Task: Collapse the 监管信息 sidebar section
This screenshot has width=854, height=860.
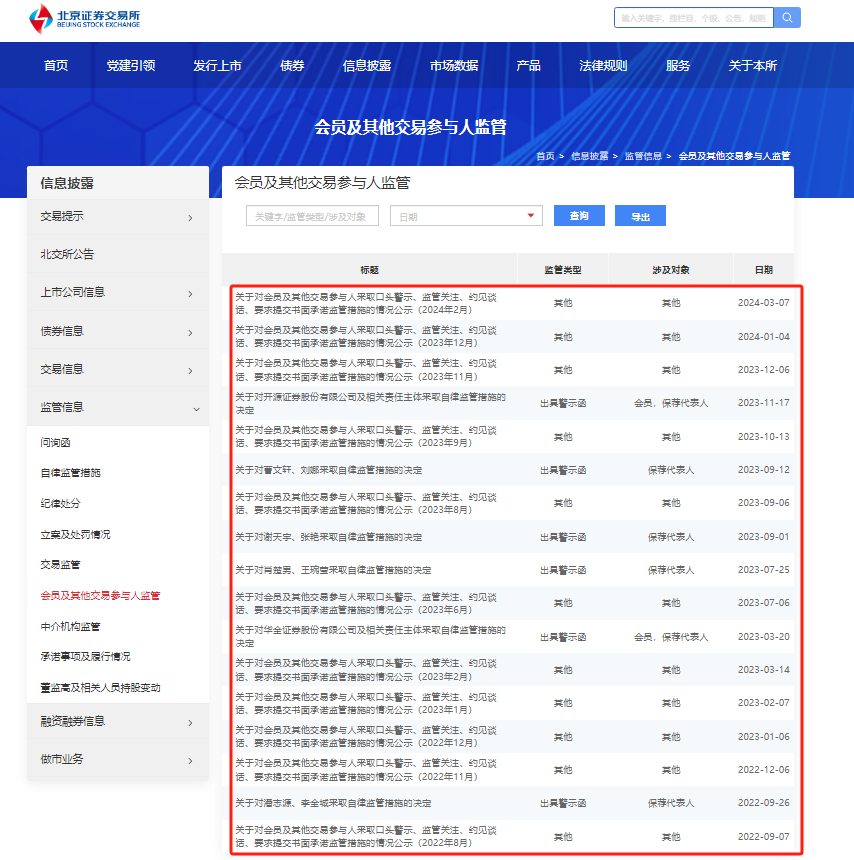Action: tap(196, 409)
